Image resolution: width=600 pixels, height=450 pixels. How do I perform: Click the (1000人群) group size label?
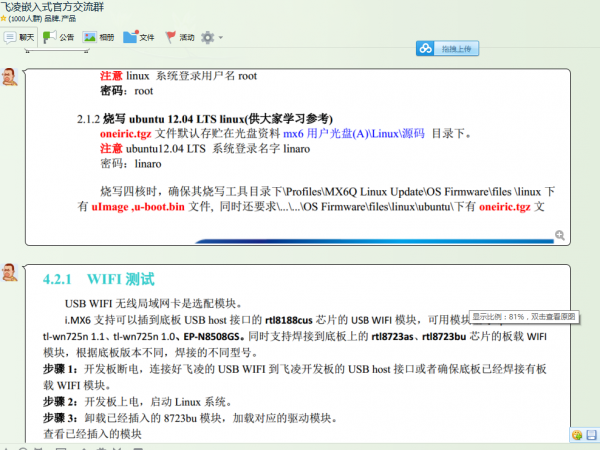28,18
